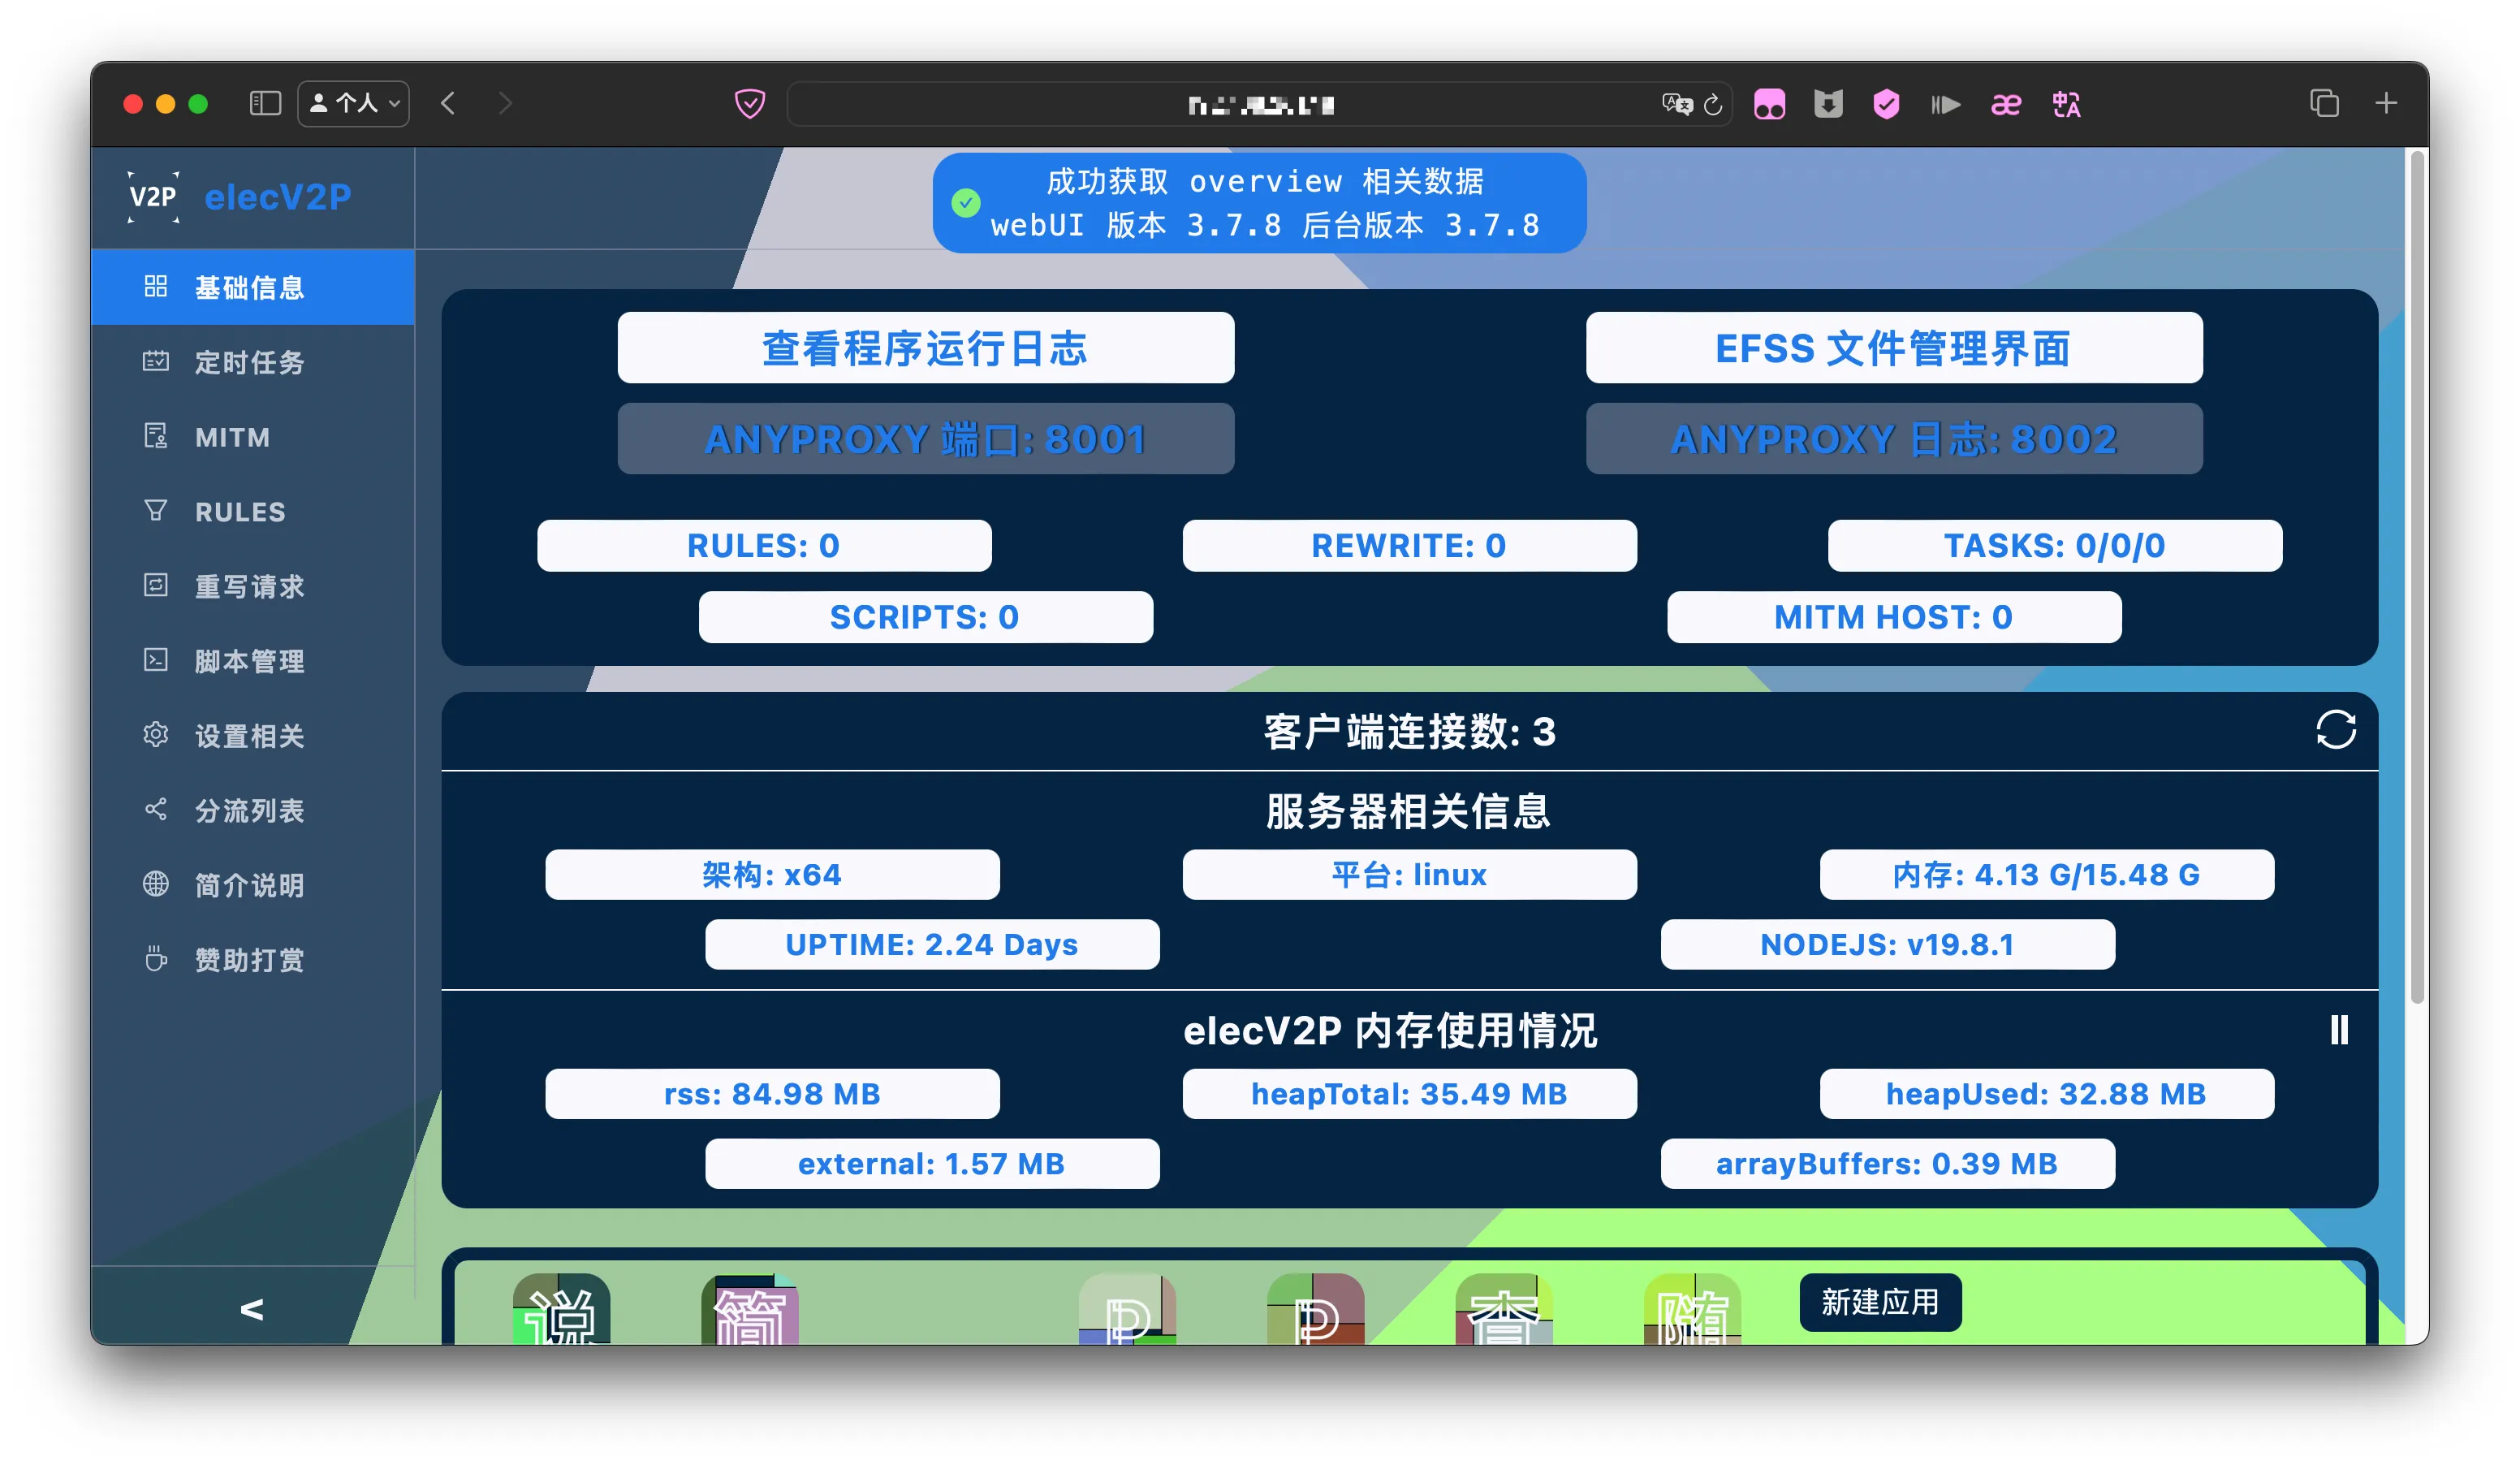Screen dimensions: 2520x1465
Task: Click the 分流列表 share icon in sidebar
Action: click(x=156, y=809)
